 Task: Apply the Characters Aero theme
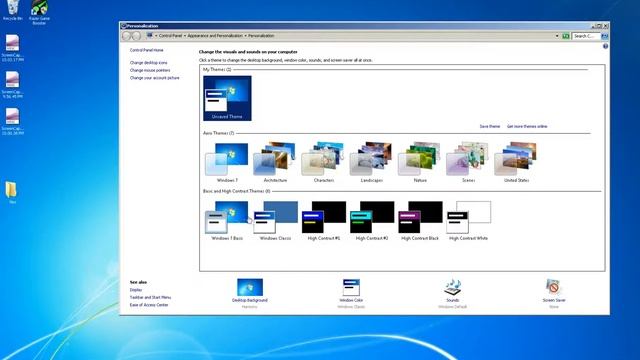click(x=324, y=162)
